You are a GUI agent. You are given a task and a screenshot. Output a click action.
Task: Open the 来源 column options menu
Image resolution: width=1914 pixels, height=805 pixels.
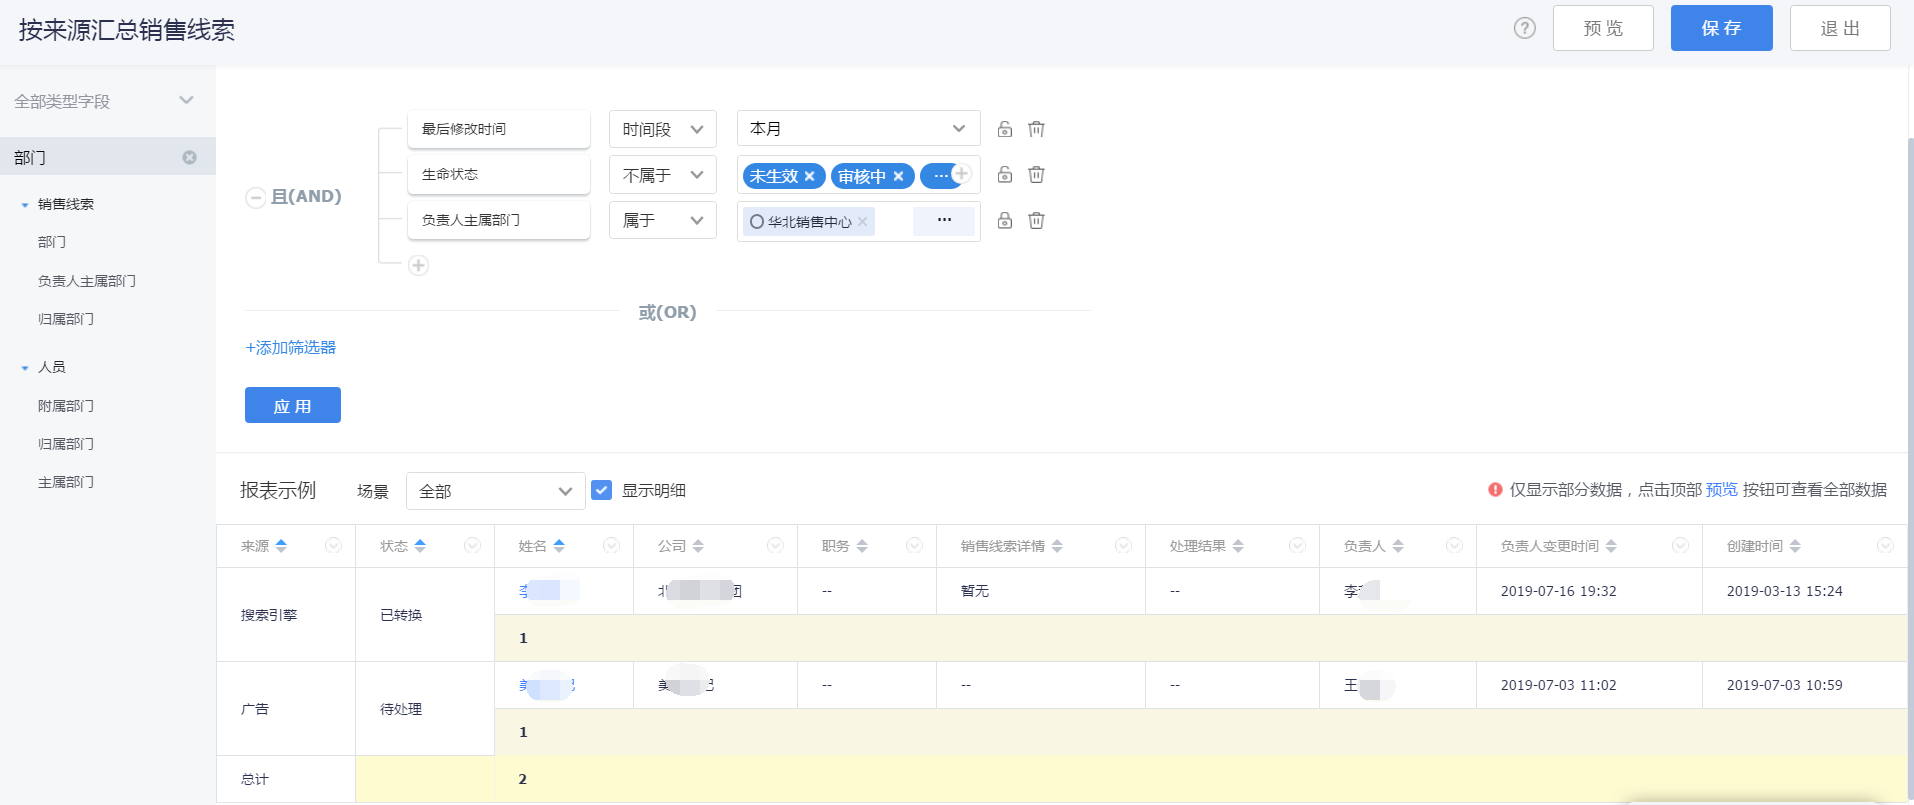pyautogui.click(x=333, y=545)
